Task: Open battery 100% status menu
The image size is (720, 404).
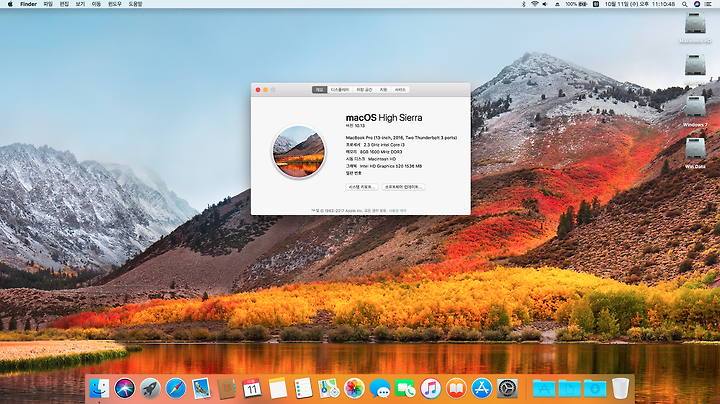Action: (x=576, y=4)
